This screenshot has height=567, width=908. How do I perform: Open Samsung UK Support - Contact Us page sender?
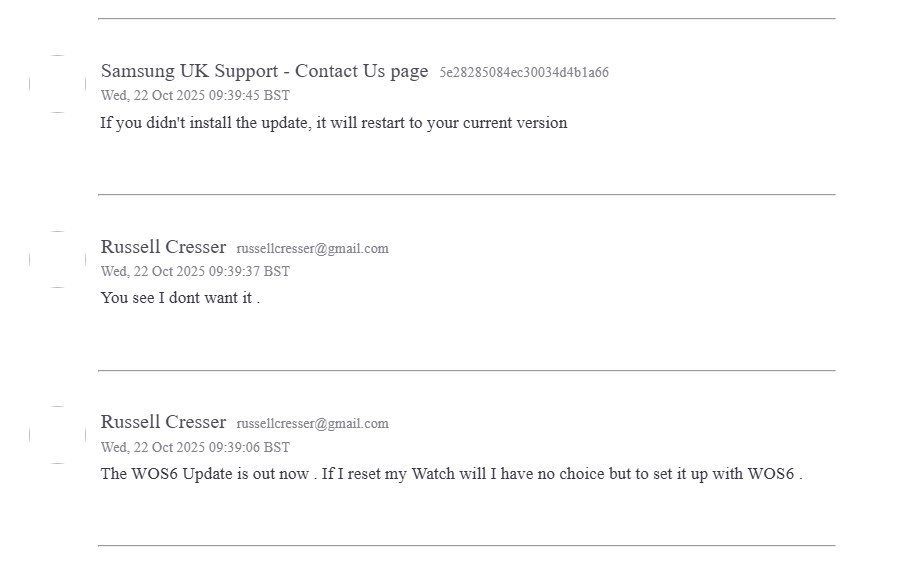pyautogui.click(x=264, y=71)
